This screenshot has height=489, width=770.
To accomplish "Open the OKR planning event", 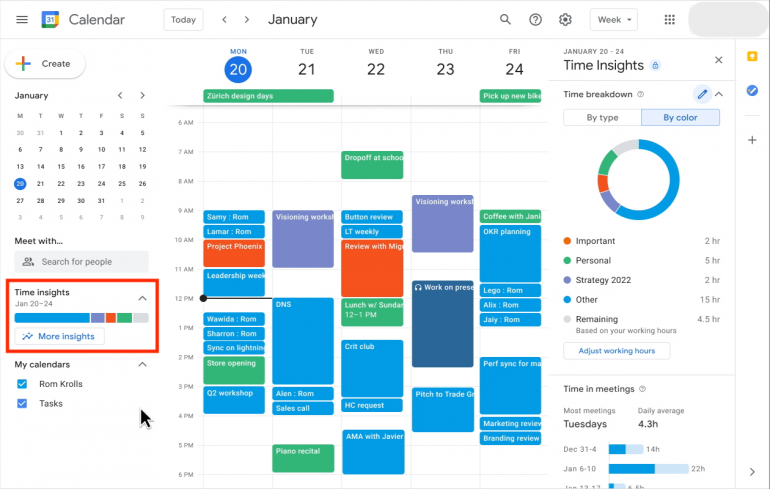I will coord(510,253).
